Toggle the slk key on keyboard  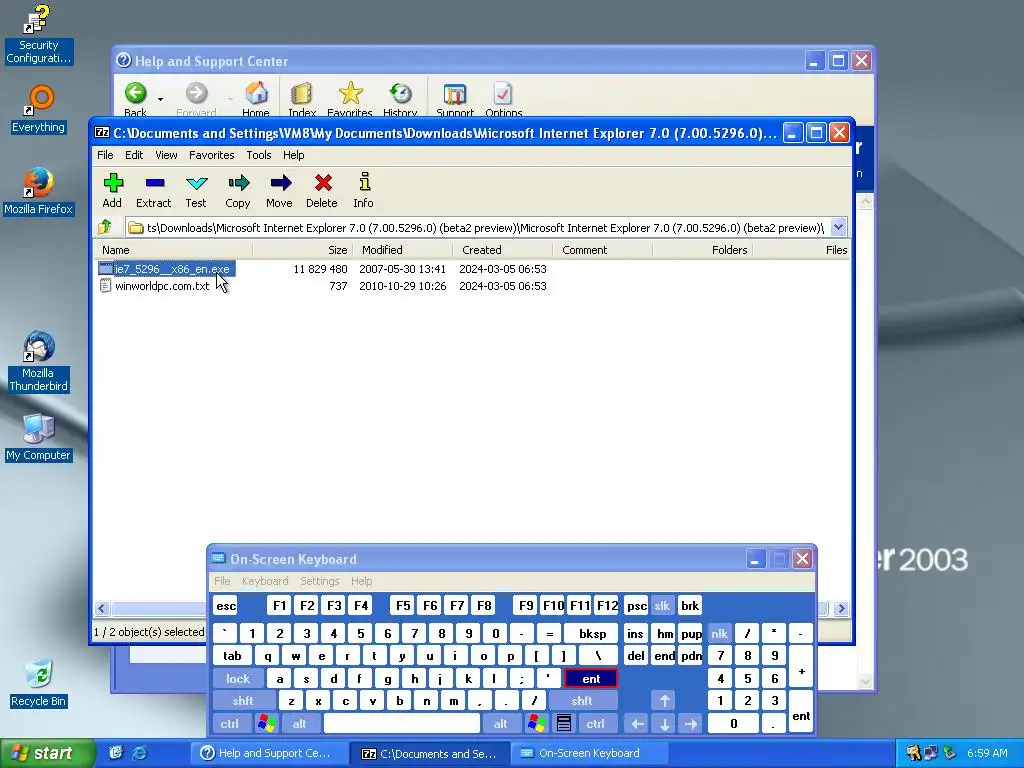[x=662, y=605]
